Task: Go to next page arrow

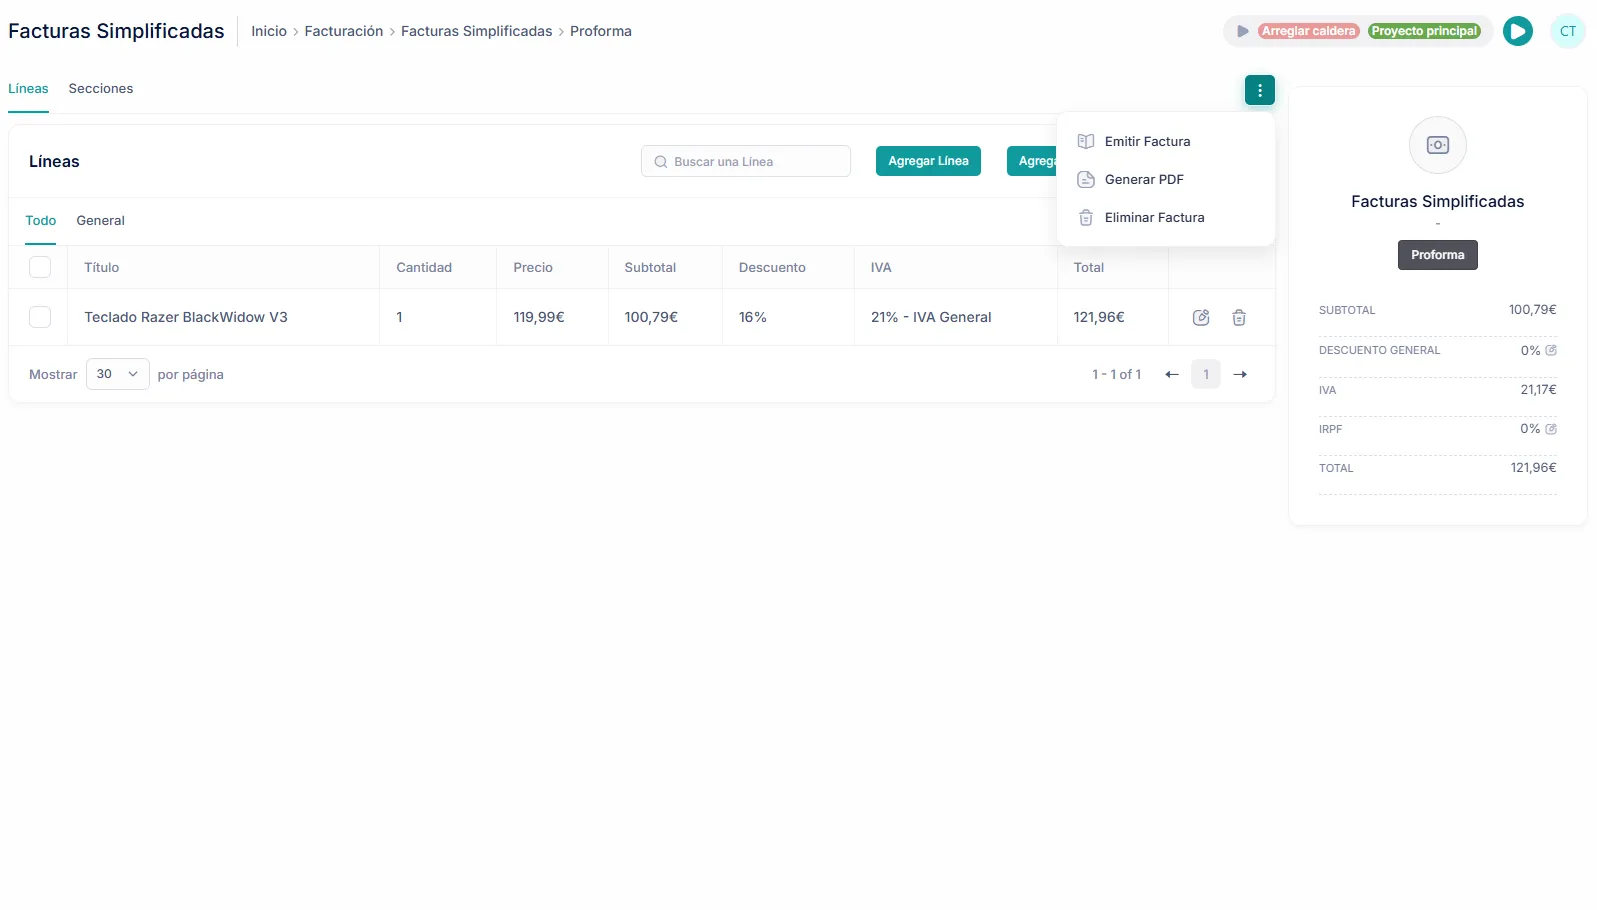Action: tap(1240, 375)
